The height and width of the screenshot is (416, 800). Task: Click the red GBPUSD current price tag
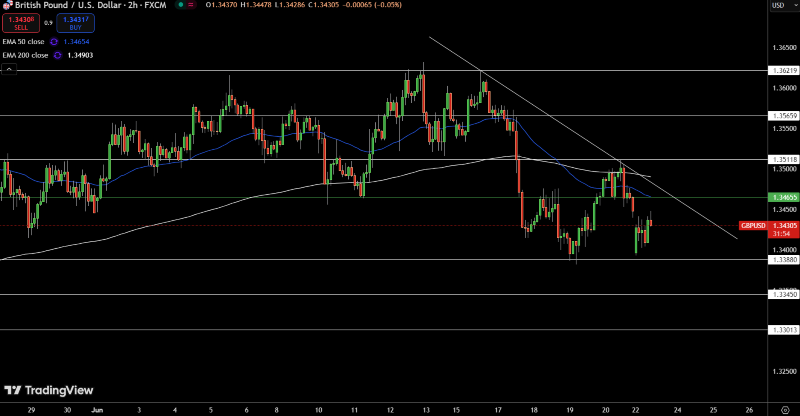(x=753, y=226)
